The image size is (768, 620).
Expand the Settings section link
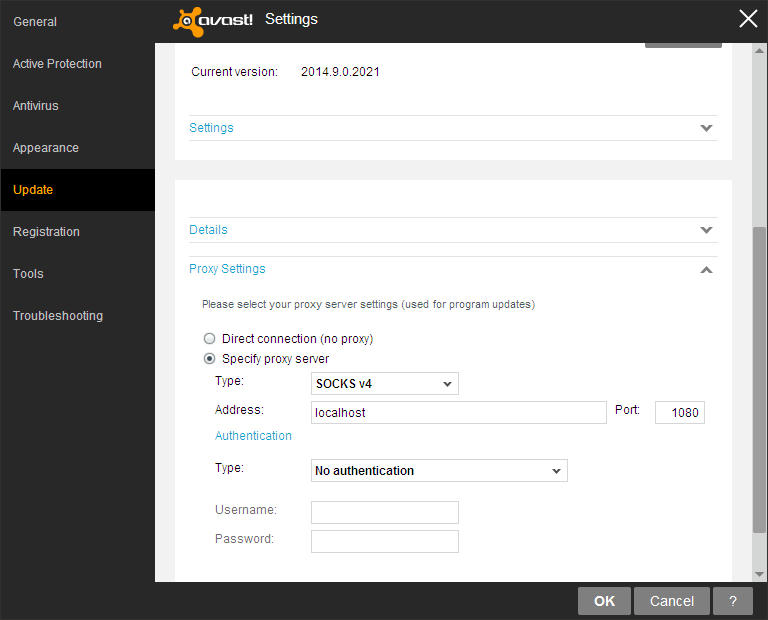[x=211, y=128]
